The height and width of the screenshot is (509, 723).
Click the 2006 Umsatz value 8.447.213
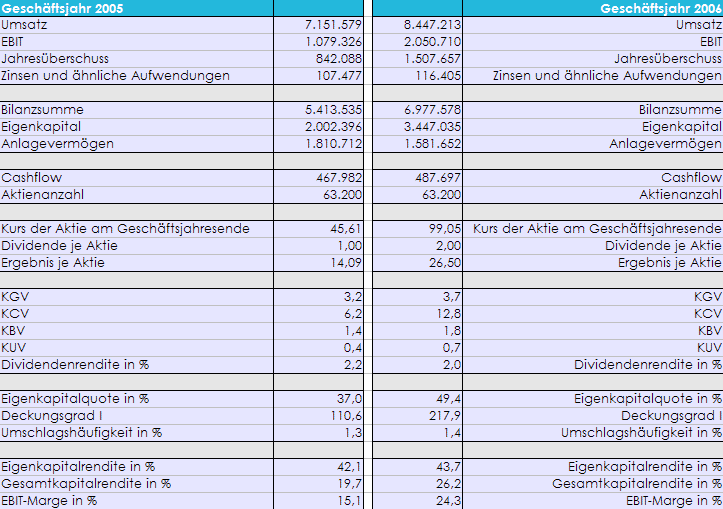point(433,25)
